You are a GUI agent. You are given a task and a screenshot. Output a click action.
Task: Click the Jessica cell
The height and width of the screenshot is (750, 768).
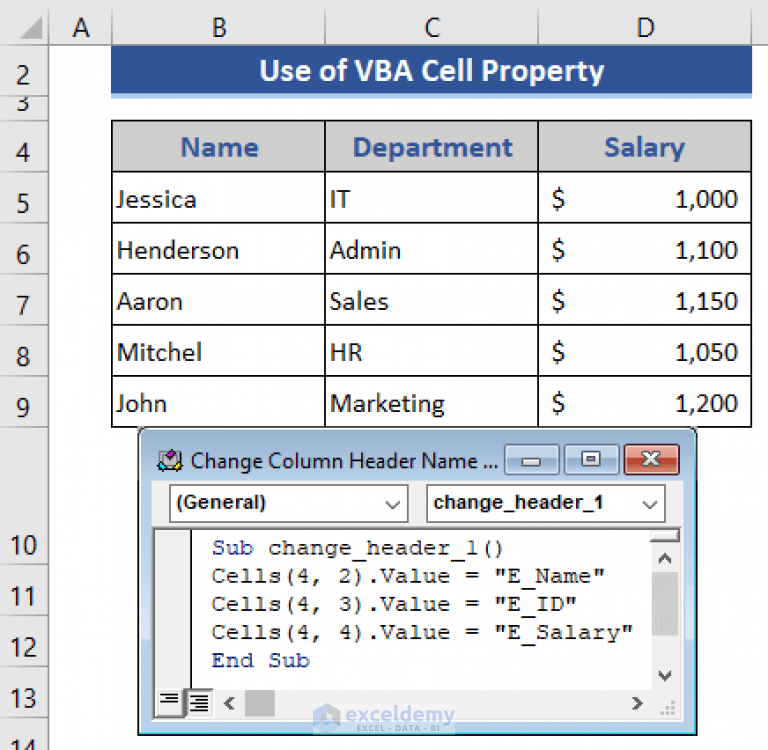click(218, 198)
